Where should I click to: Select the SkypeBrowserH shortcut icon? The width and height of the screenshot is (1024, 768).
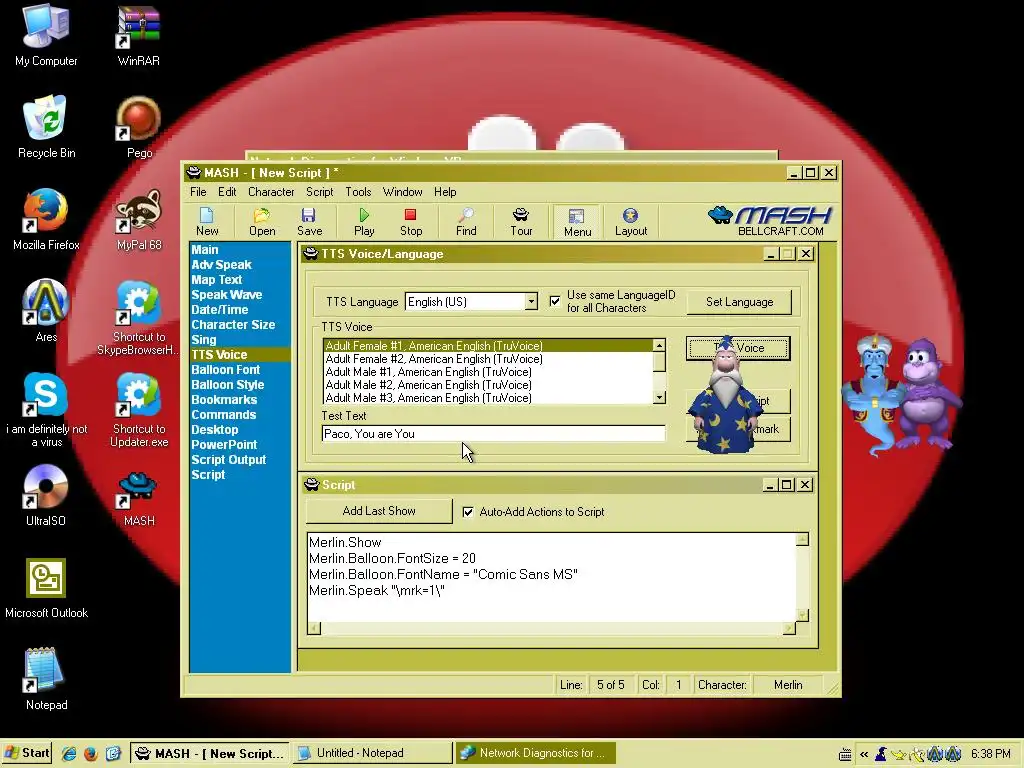tap(138, 317)
